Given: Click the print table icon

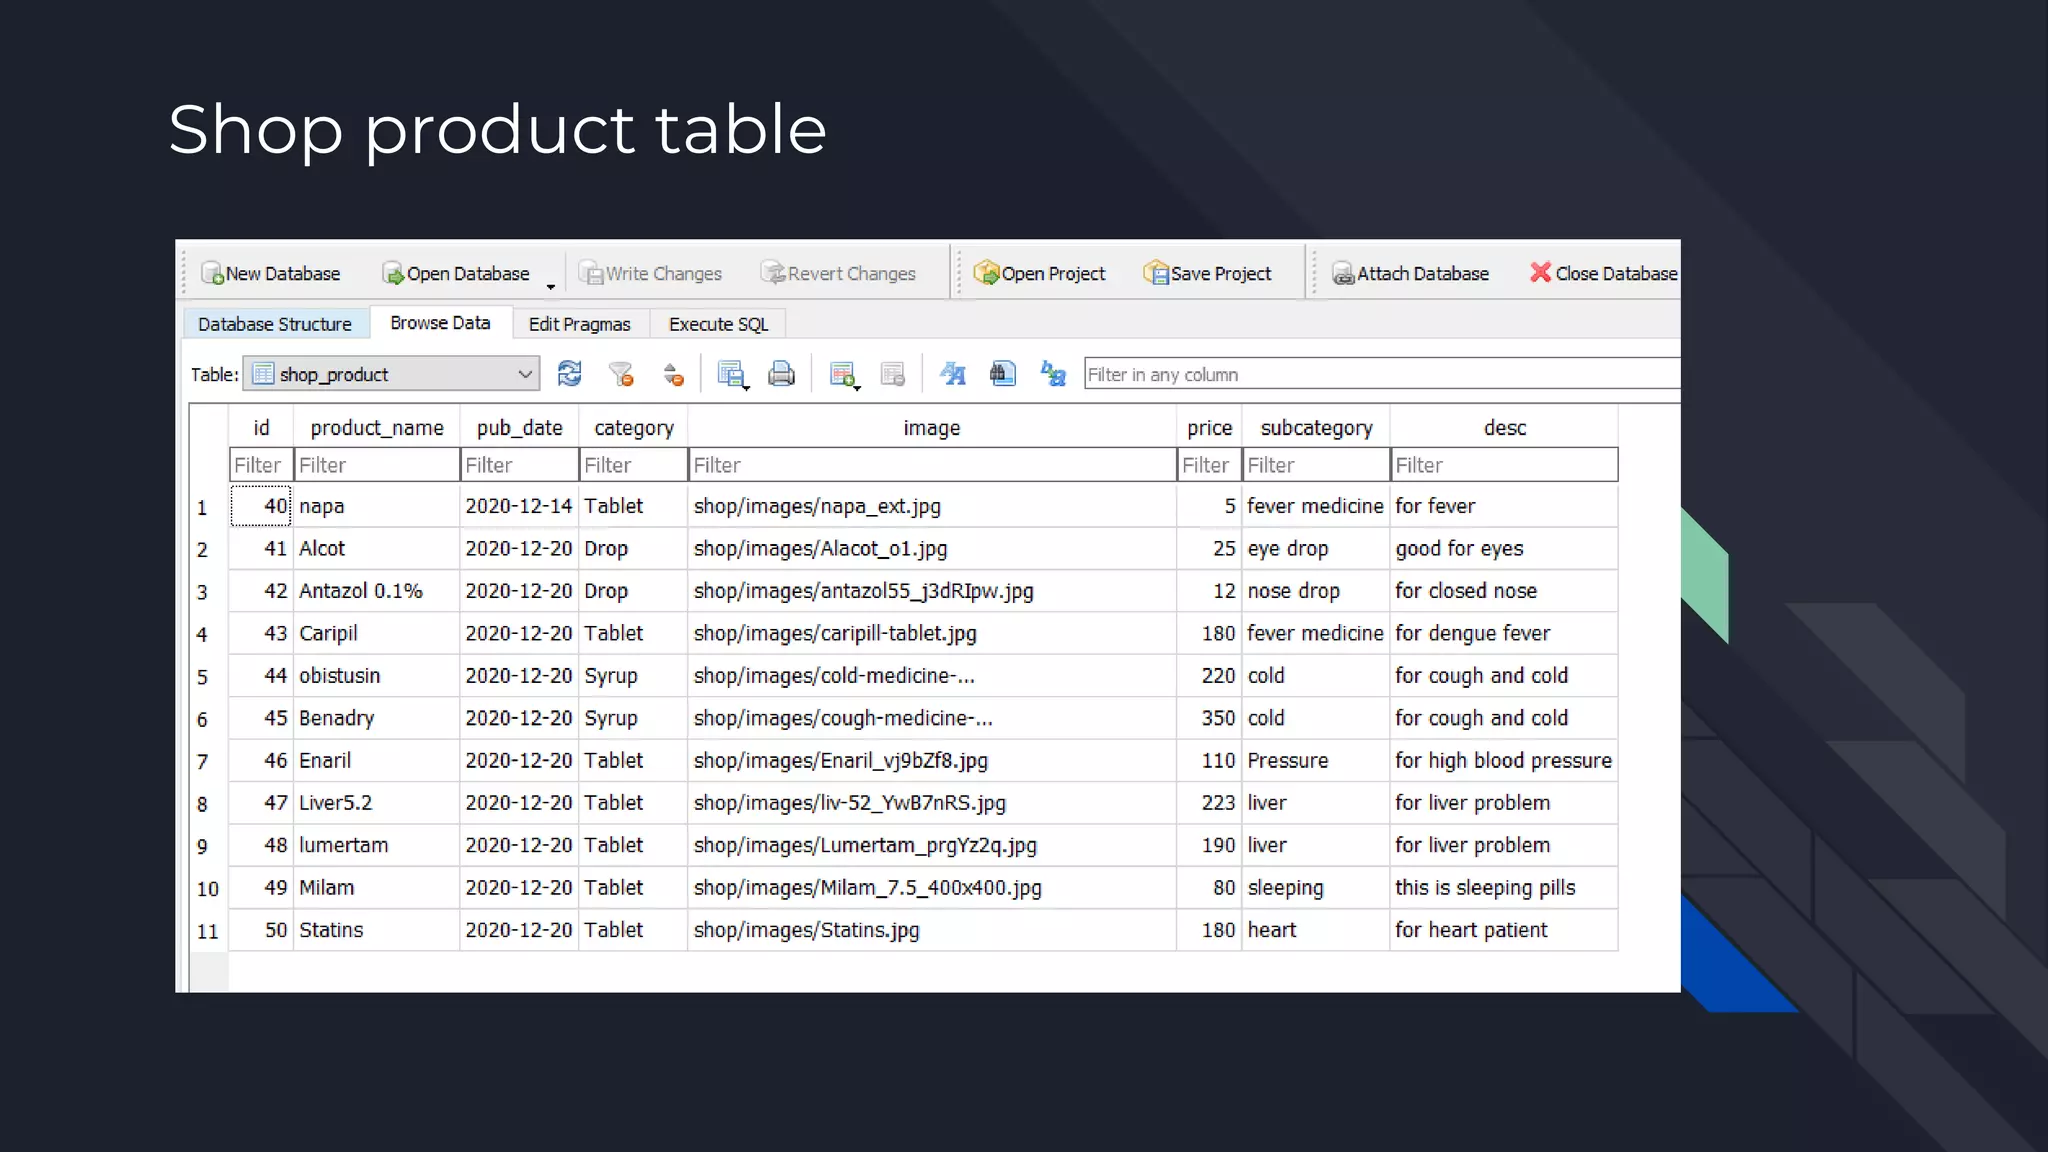Looking at the screenshot, I should [781, 374].
